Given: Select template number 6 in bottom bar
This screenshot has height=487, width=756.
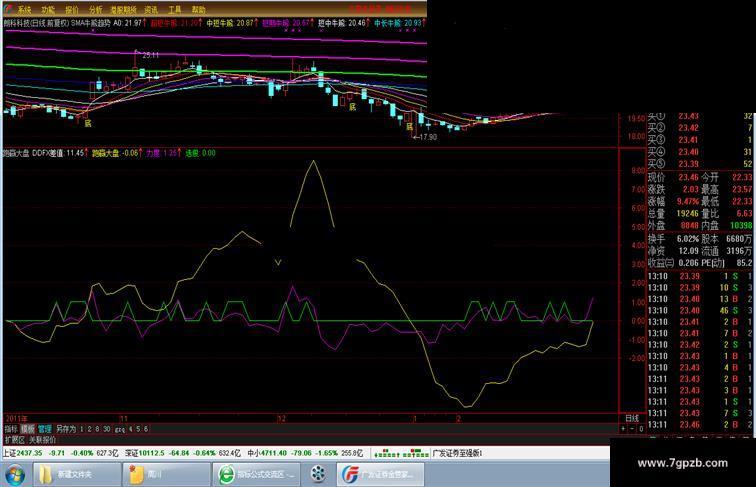Looking at the screenshot, I should tap(146, 429).
